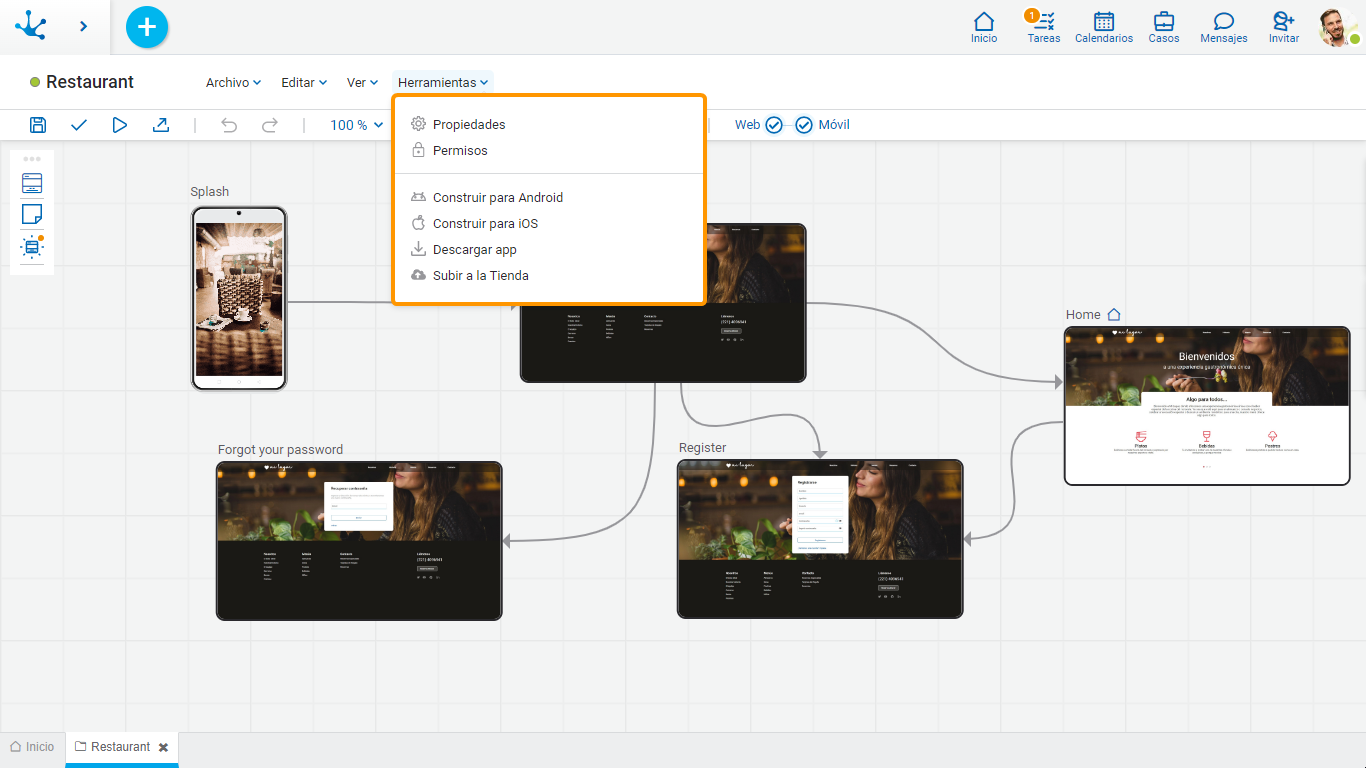Open the user profile avatar

[x=1338, y=27]
